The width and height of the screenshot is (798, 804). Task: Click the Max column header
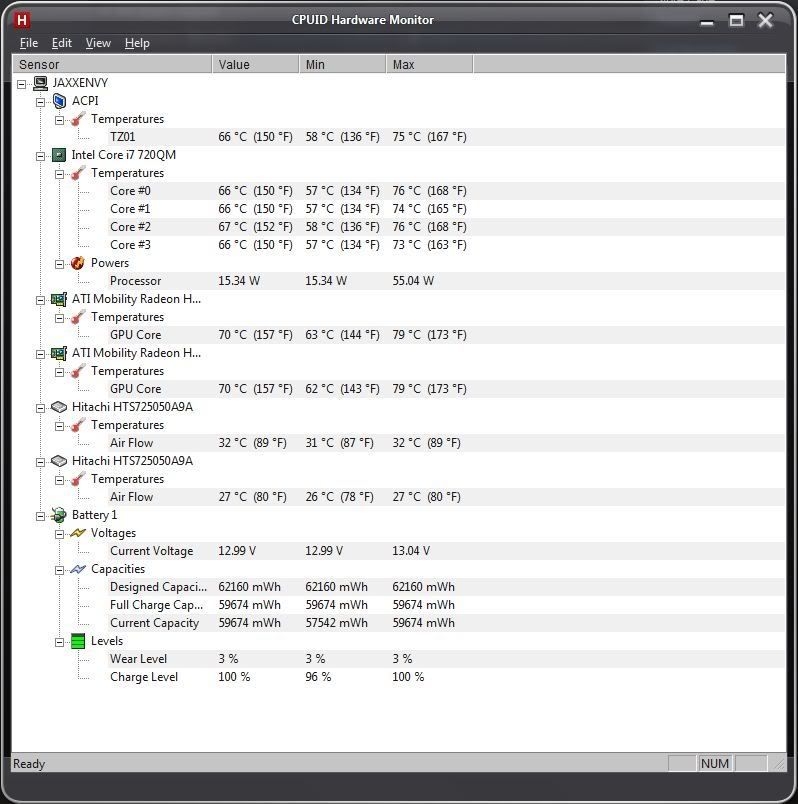[x=429, y=65]
